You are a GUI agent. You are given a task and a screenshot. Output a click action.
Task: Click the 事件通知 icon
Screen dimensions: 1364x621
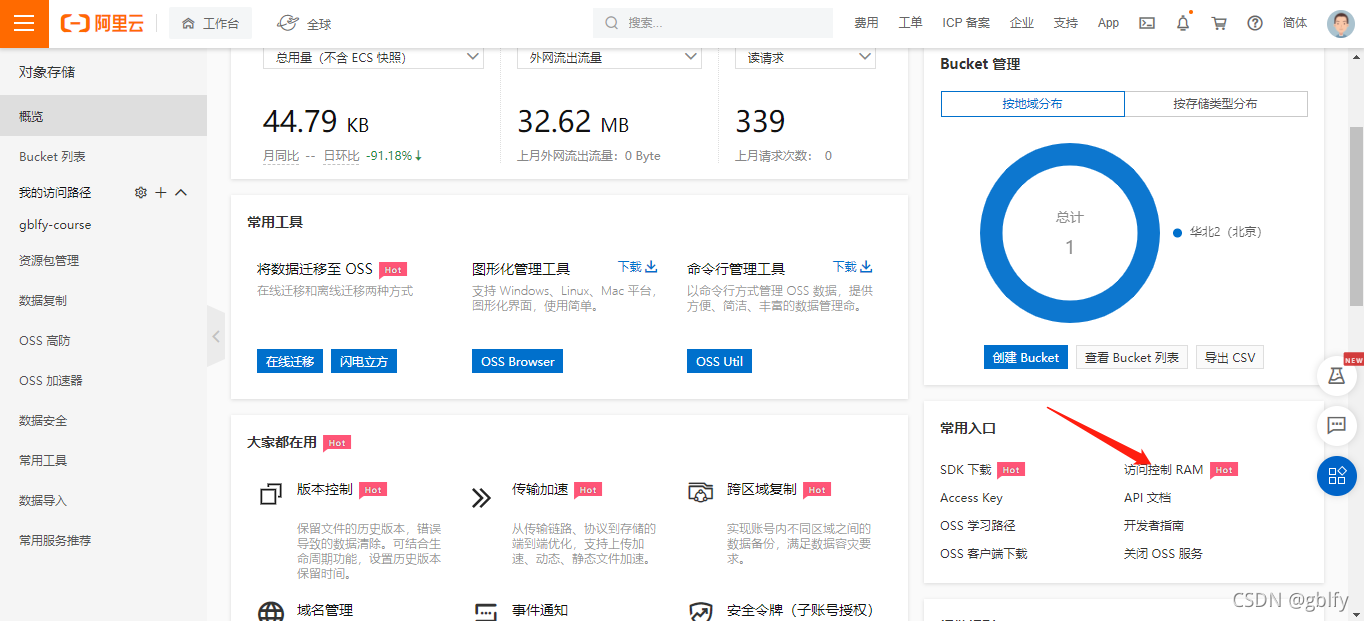pos(485,612)
